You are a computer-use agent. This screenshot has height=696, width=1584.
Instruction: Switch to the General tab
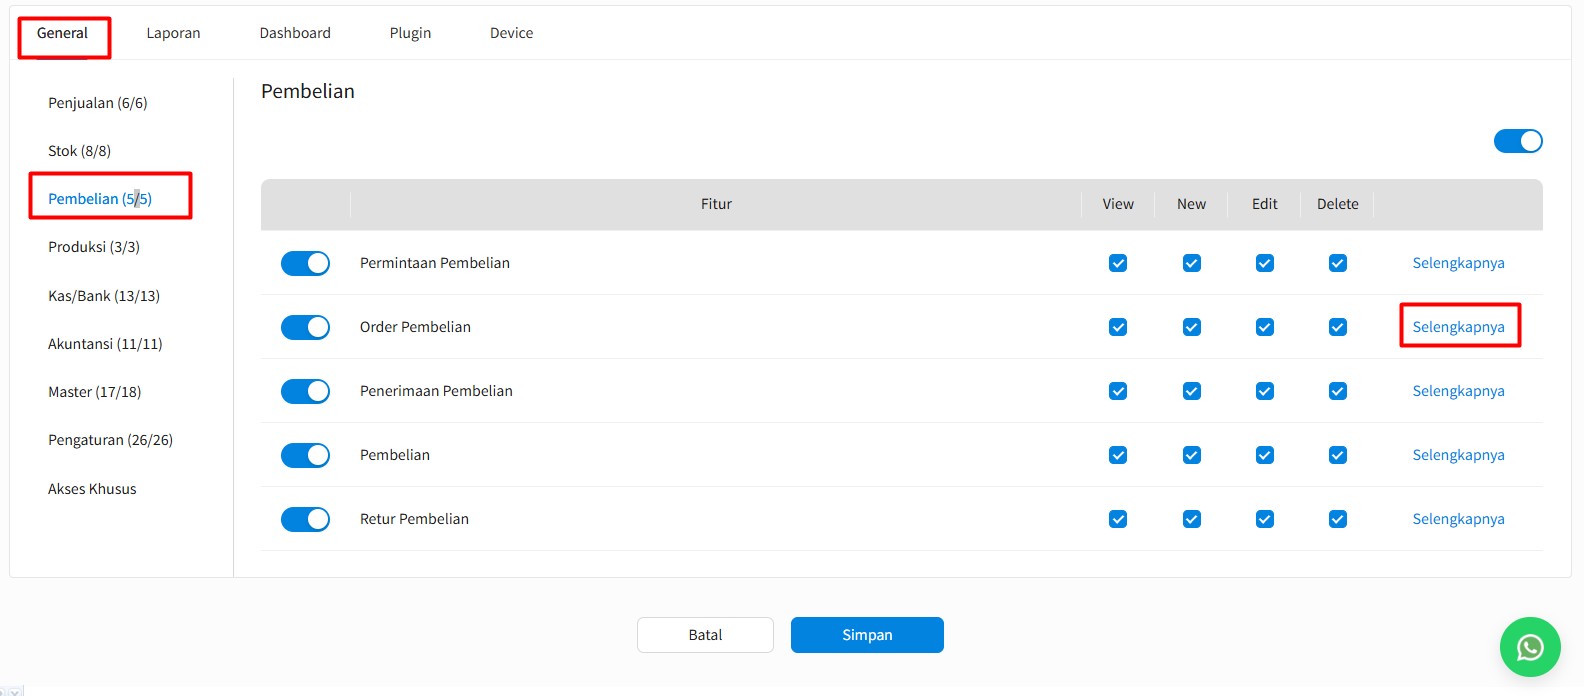click(62, 33)
